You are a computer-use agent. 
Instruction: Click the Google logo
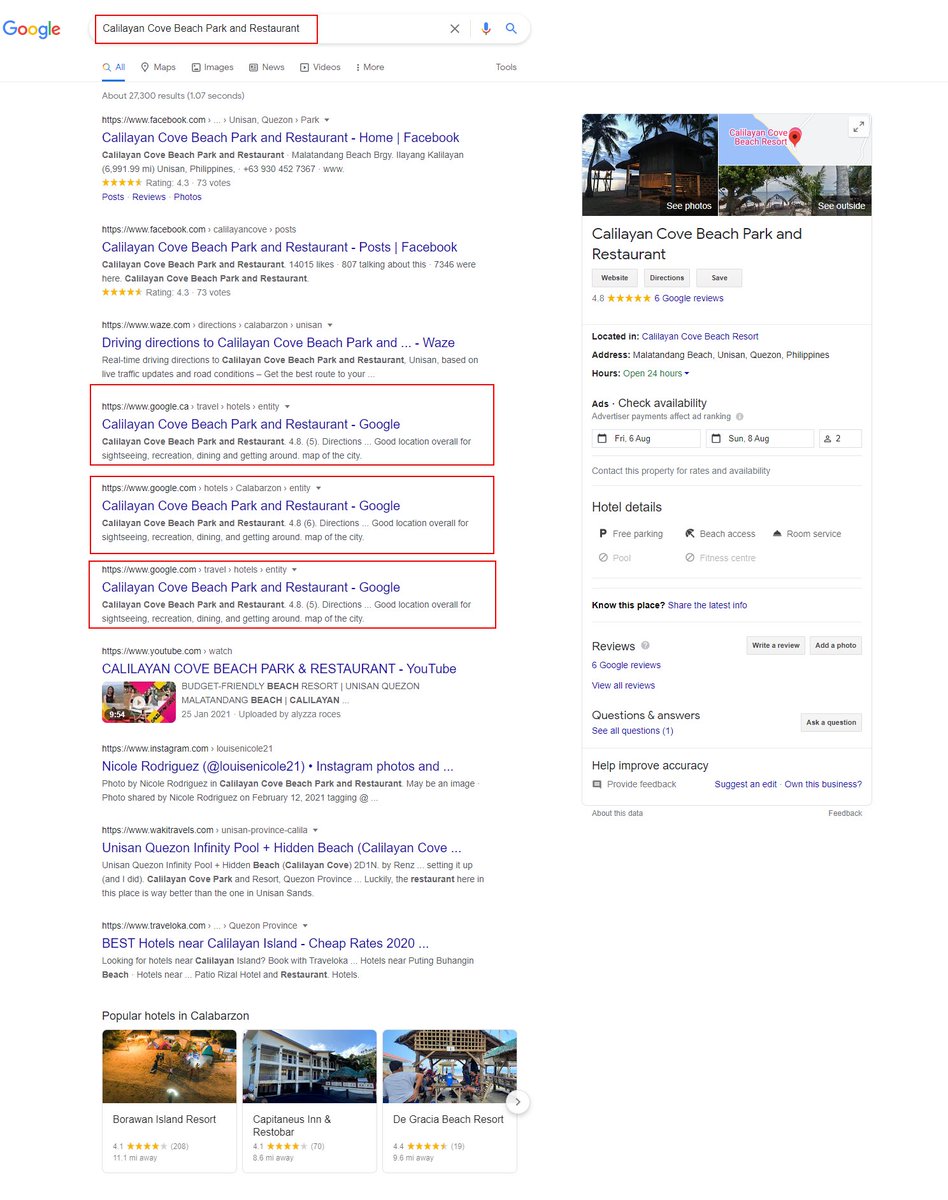pos(31,30)
